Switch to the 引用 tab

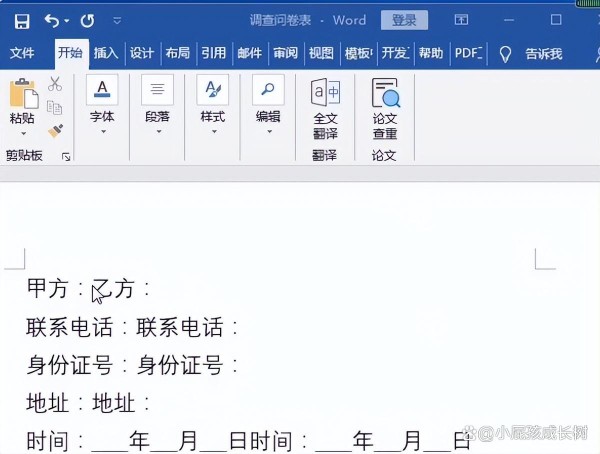pos(214,53)
